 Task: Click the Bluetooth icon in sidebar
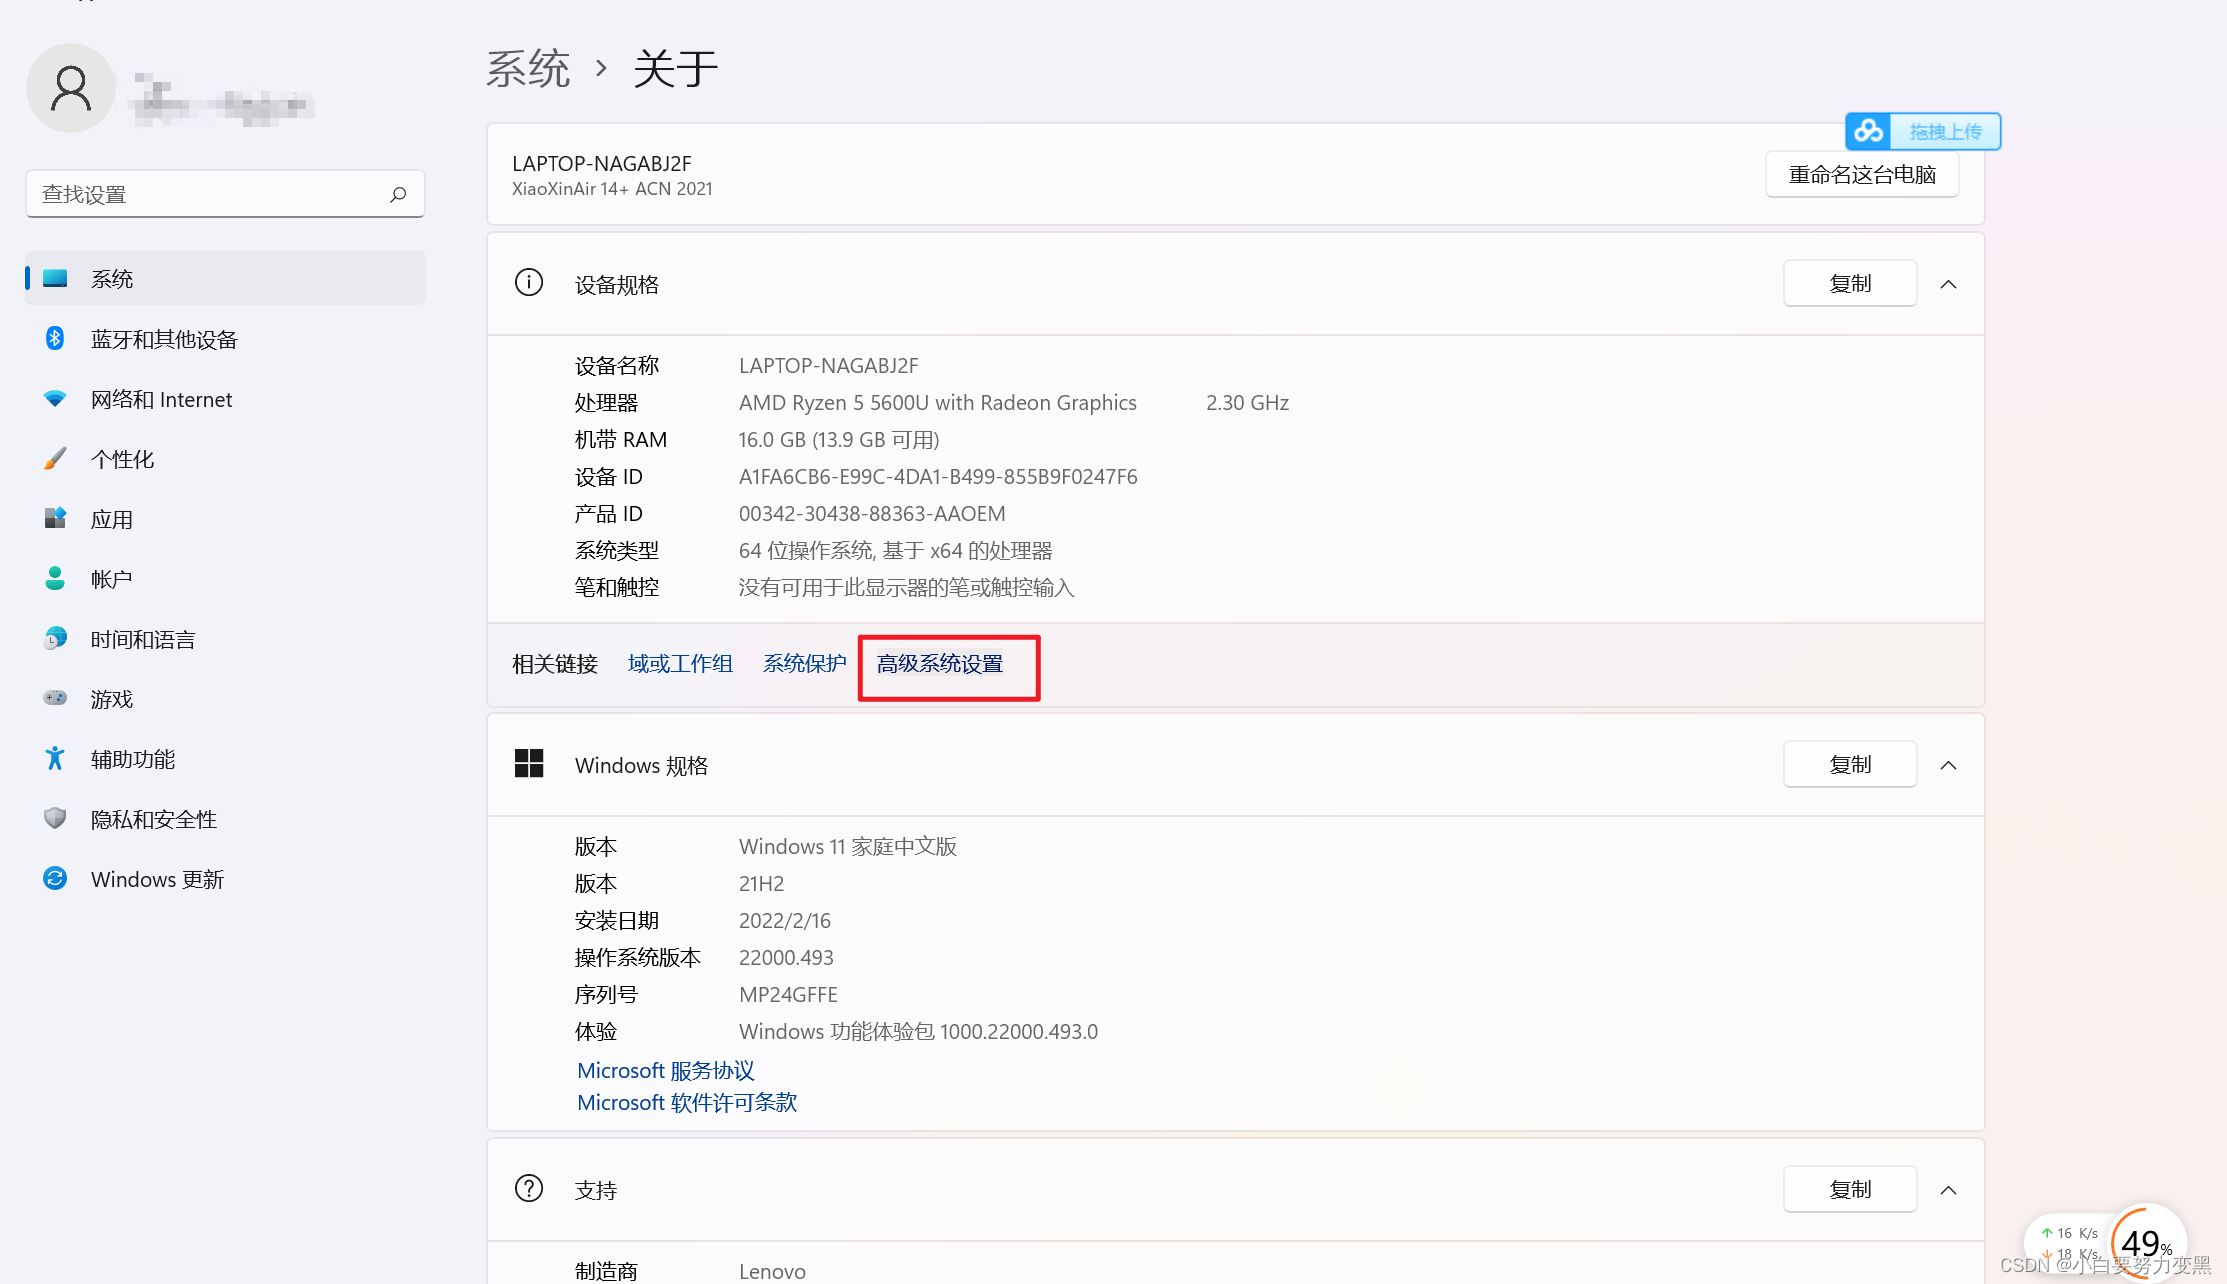point(55,339)
